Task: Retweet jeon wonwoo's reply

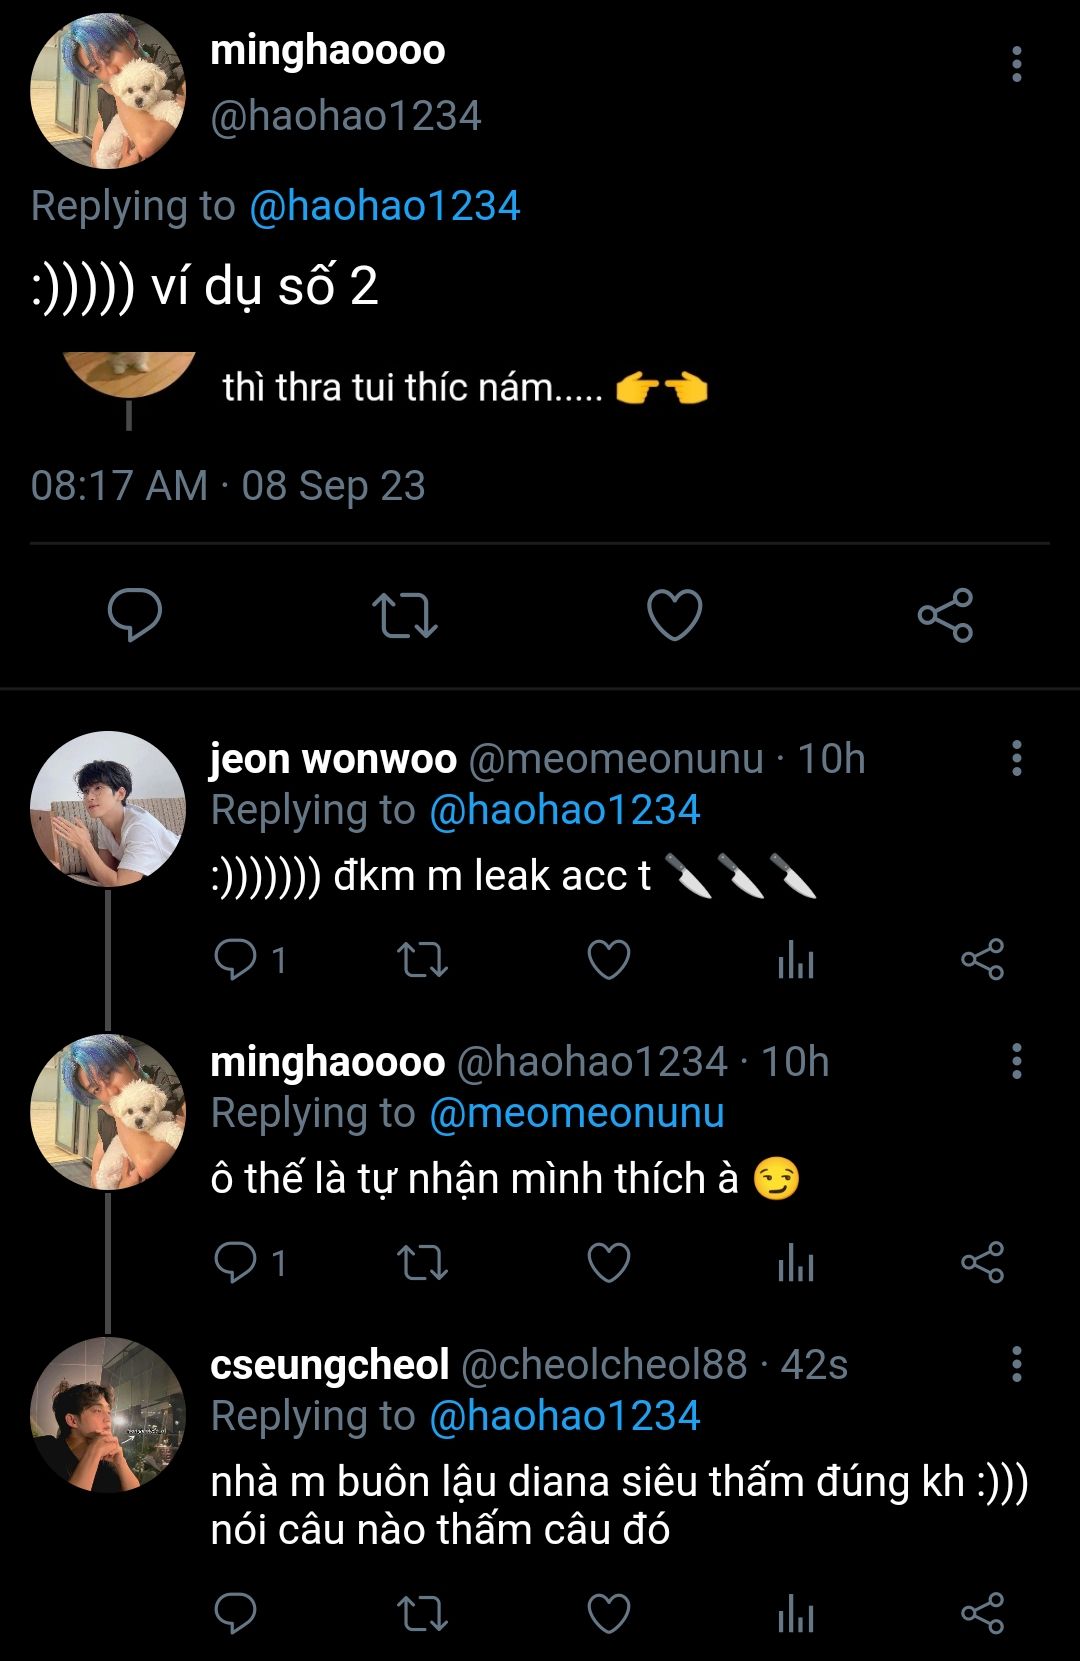Action: click(x=422, y=960)
